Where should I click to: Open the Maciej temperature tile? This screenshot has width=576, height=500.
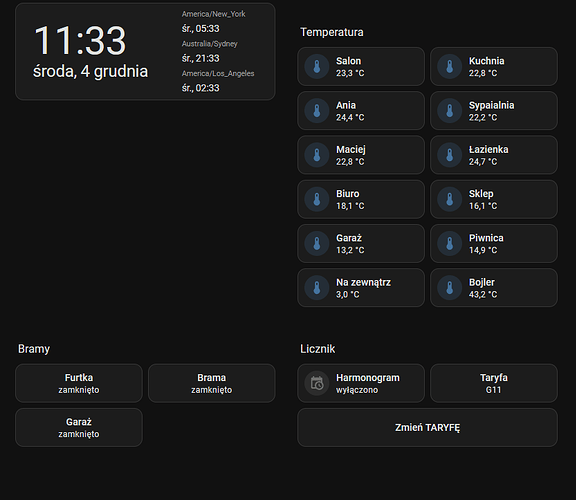[361, 155]
